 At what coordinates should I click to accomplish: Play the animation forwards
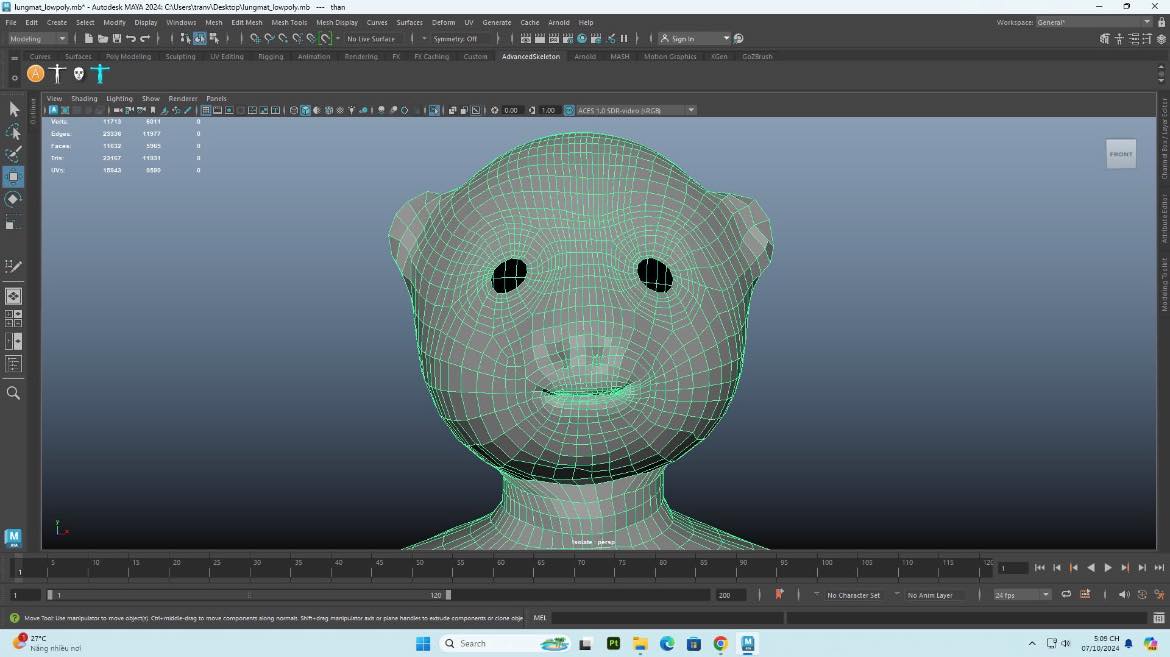click(x=1108, y=568)
